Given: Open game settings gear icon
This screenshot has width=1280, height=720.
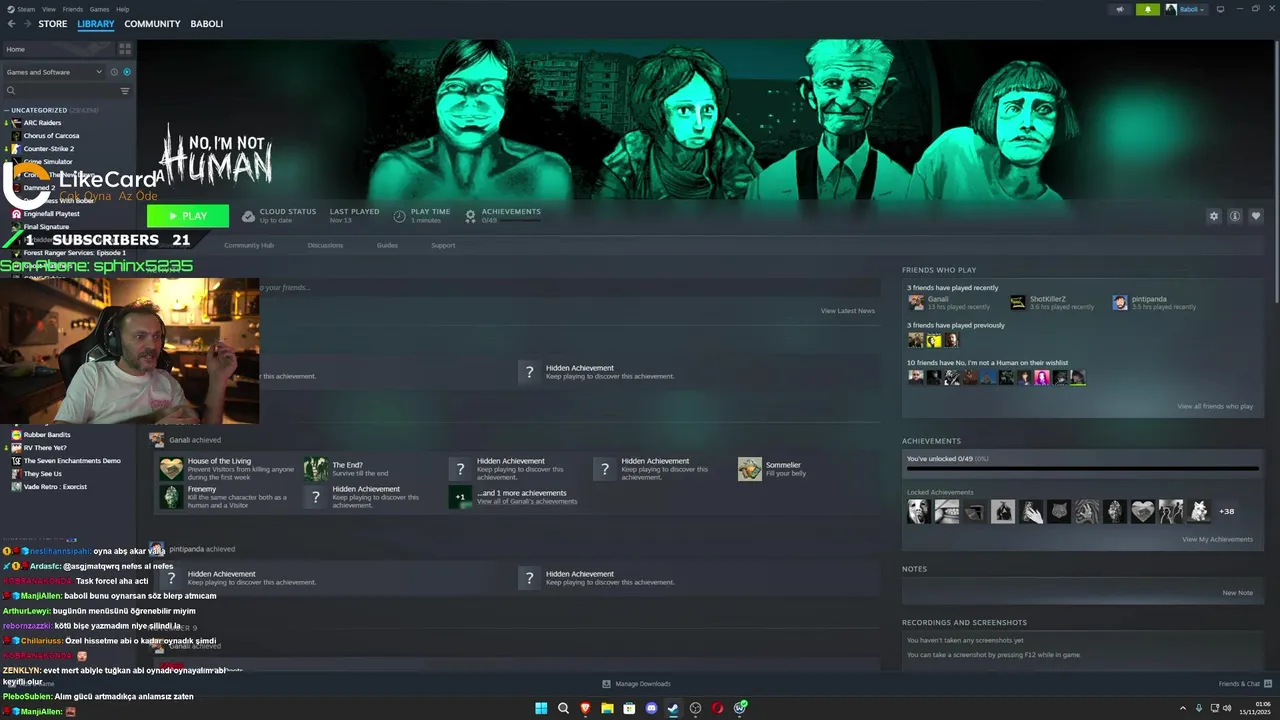Looking at the screenshot, I should [1214, 216].
